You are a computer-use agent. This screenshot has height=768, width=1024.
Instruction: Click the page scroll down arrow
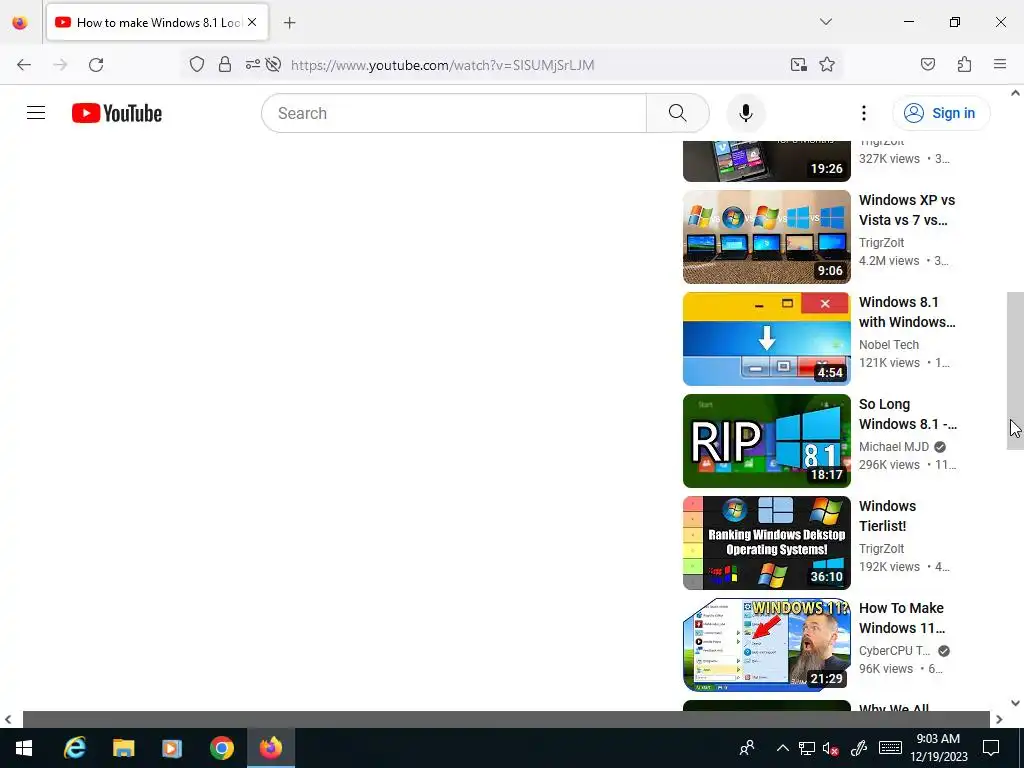click(x=1015, y=703)
